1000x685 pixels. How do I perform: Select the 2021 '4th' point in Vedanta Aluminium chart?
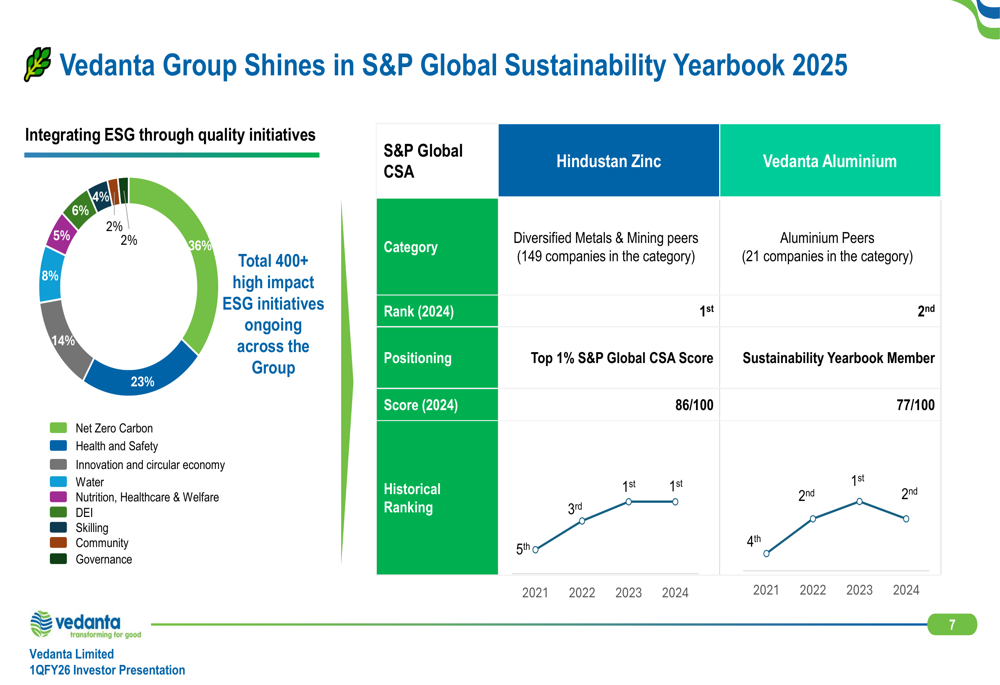click(x=767, y=554)
